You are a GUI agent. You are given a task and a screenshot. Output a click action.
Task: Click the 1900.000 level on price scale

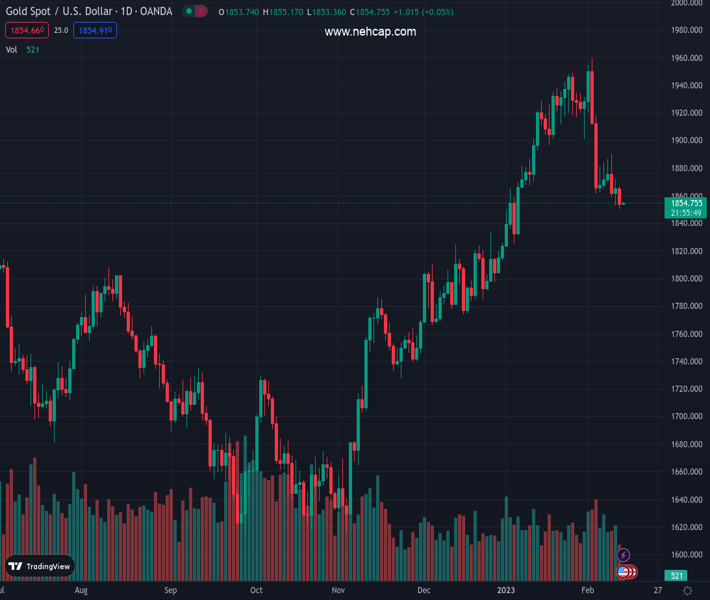pos(686,141)
